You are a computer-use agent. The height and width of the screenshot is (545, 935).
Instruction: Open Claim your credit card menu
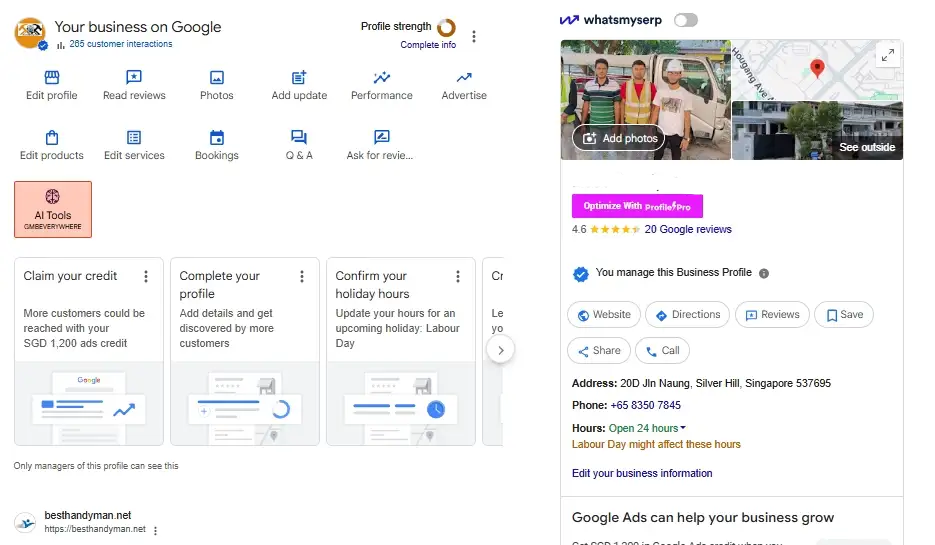coord(146,276)
